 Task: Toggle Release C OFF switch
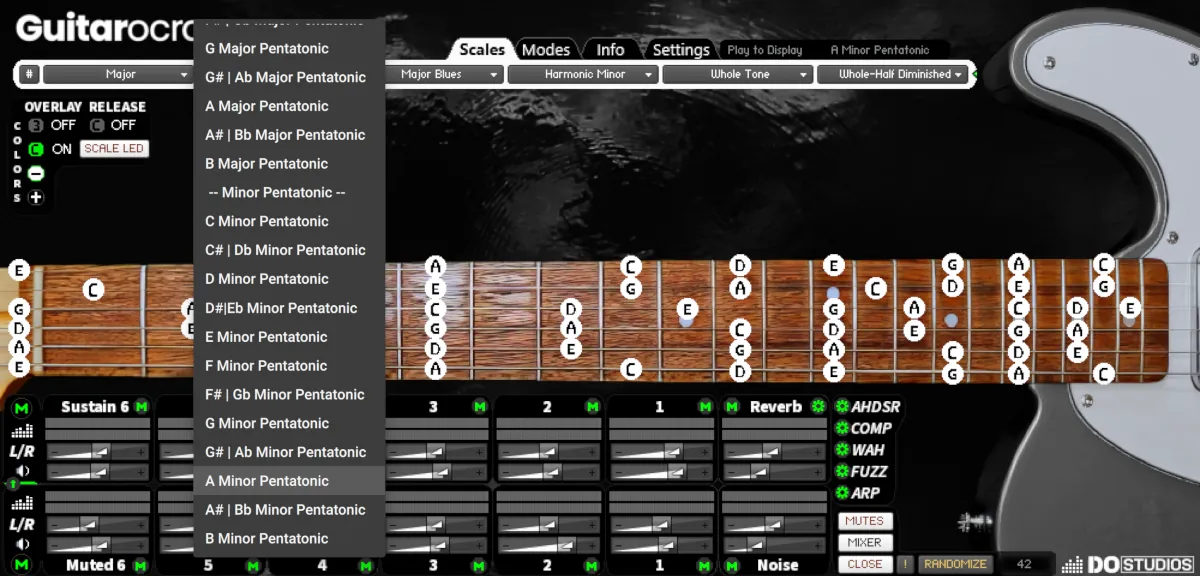pyautogui.click(x=97, y=125)
